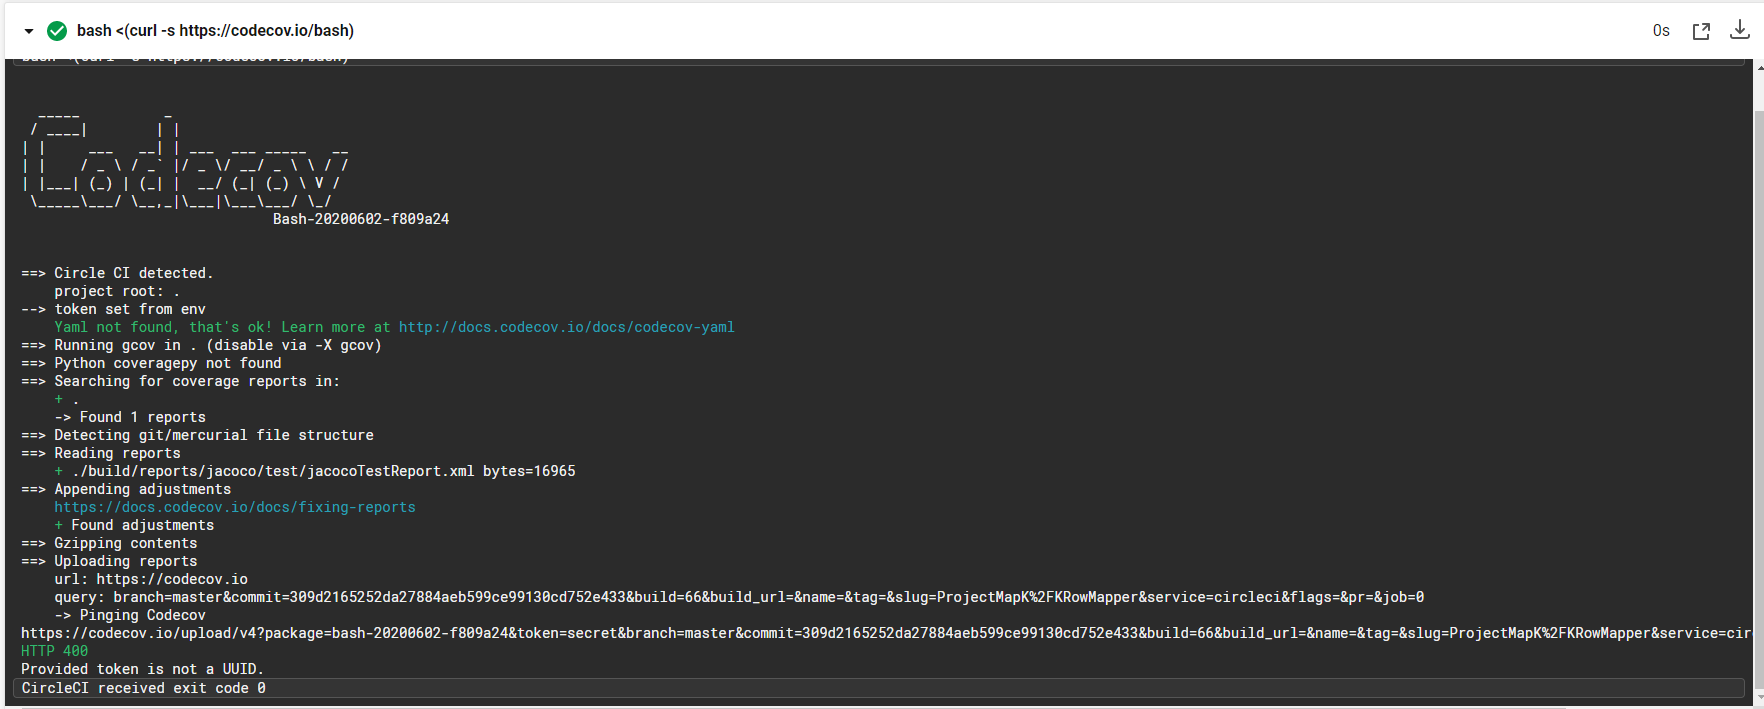This screenshot has width=1764, height=709.
Task: Click 'url: https://codecov.io' line
Action: click(x=151, y=579)
